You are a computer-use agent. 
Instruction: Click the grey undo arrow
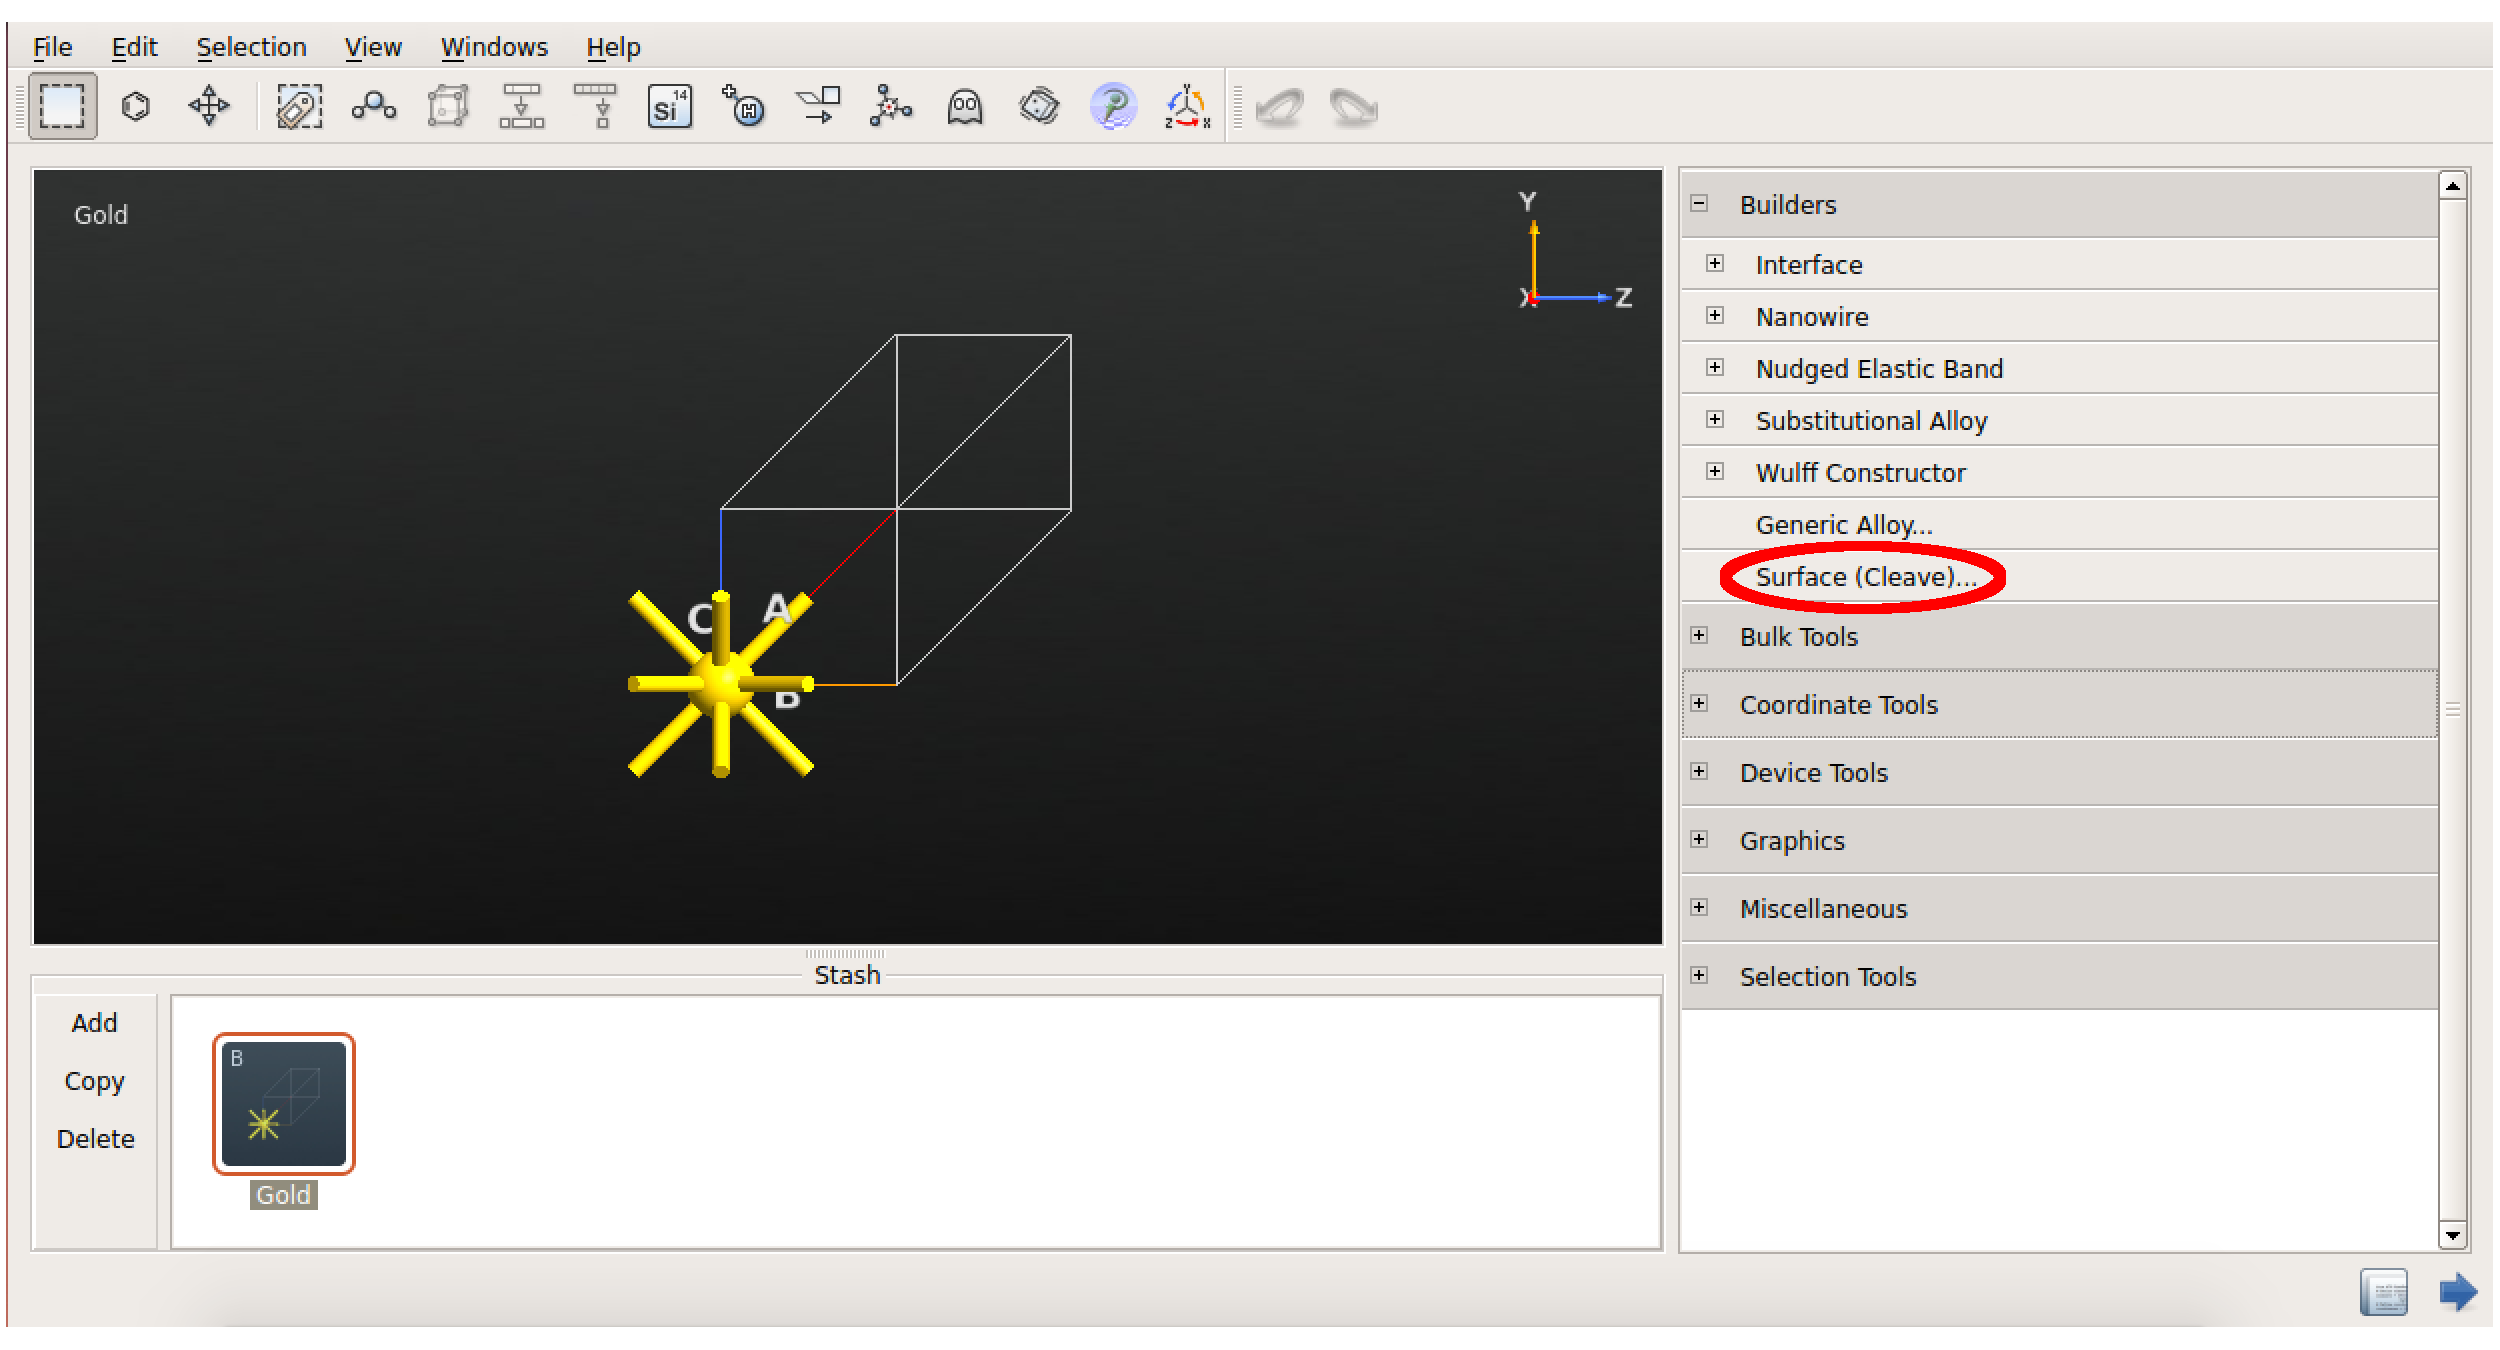[x=1279, y=107]
